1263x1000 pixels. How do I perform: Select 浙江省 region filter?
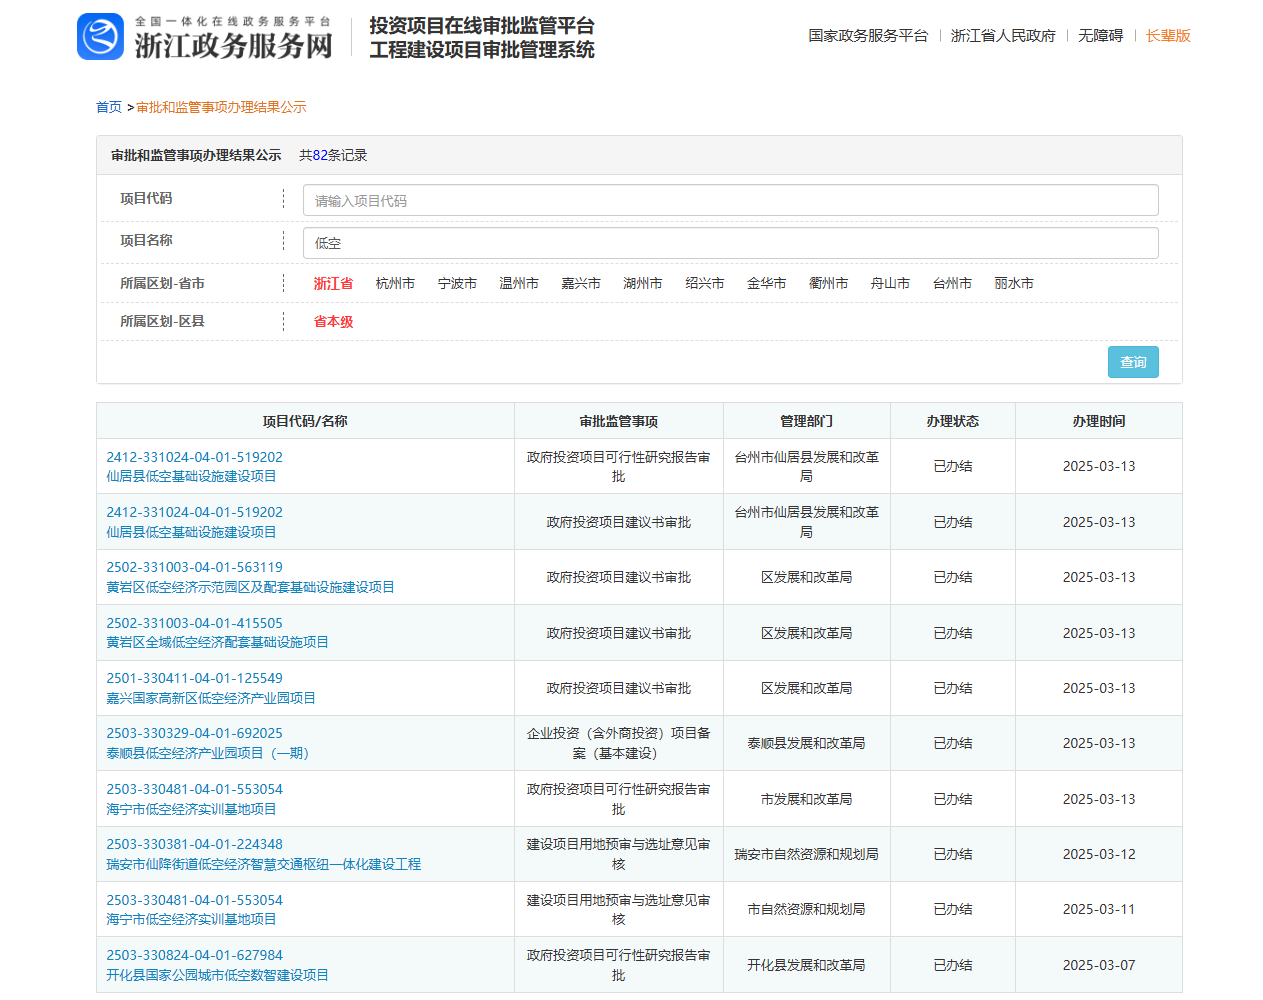coord(333,284)
